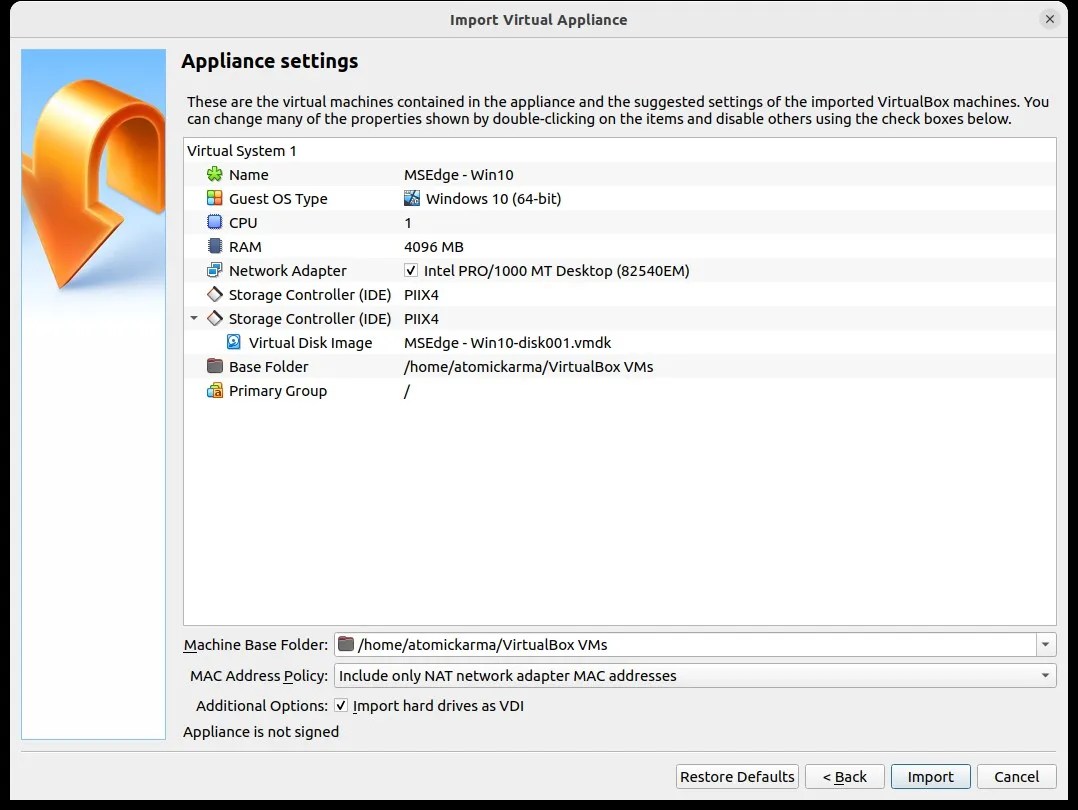Disable Import hard drives as VDI

(340, 705)
